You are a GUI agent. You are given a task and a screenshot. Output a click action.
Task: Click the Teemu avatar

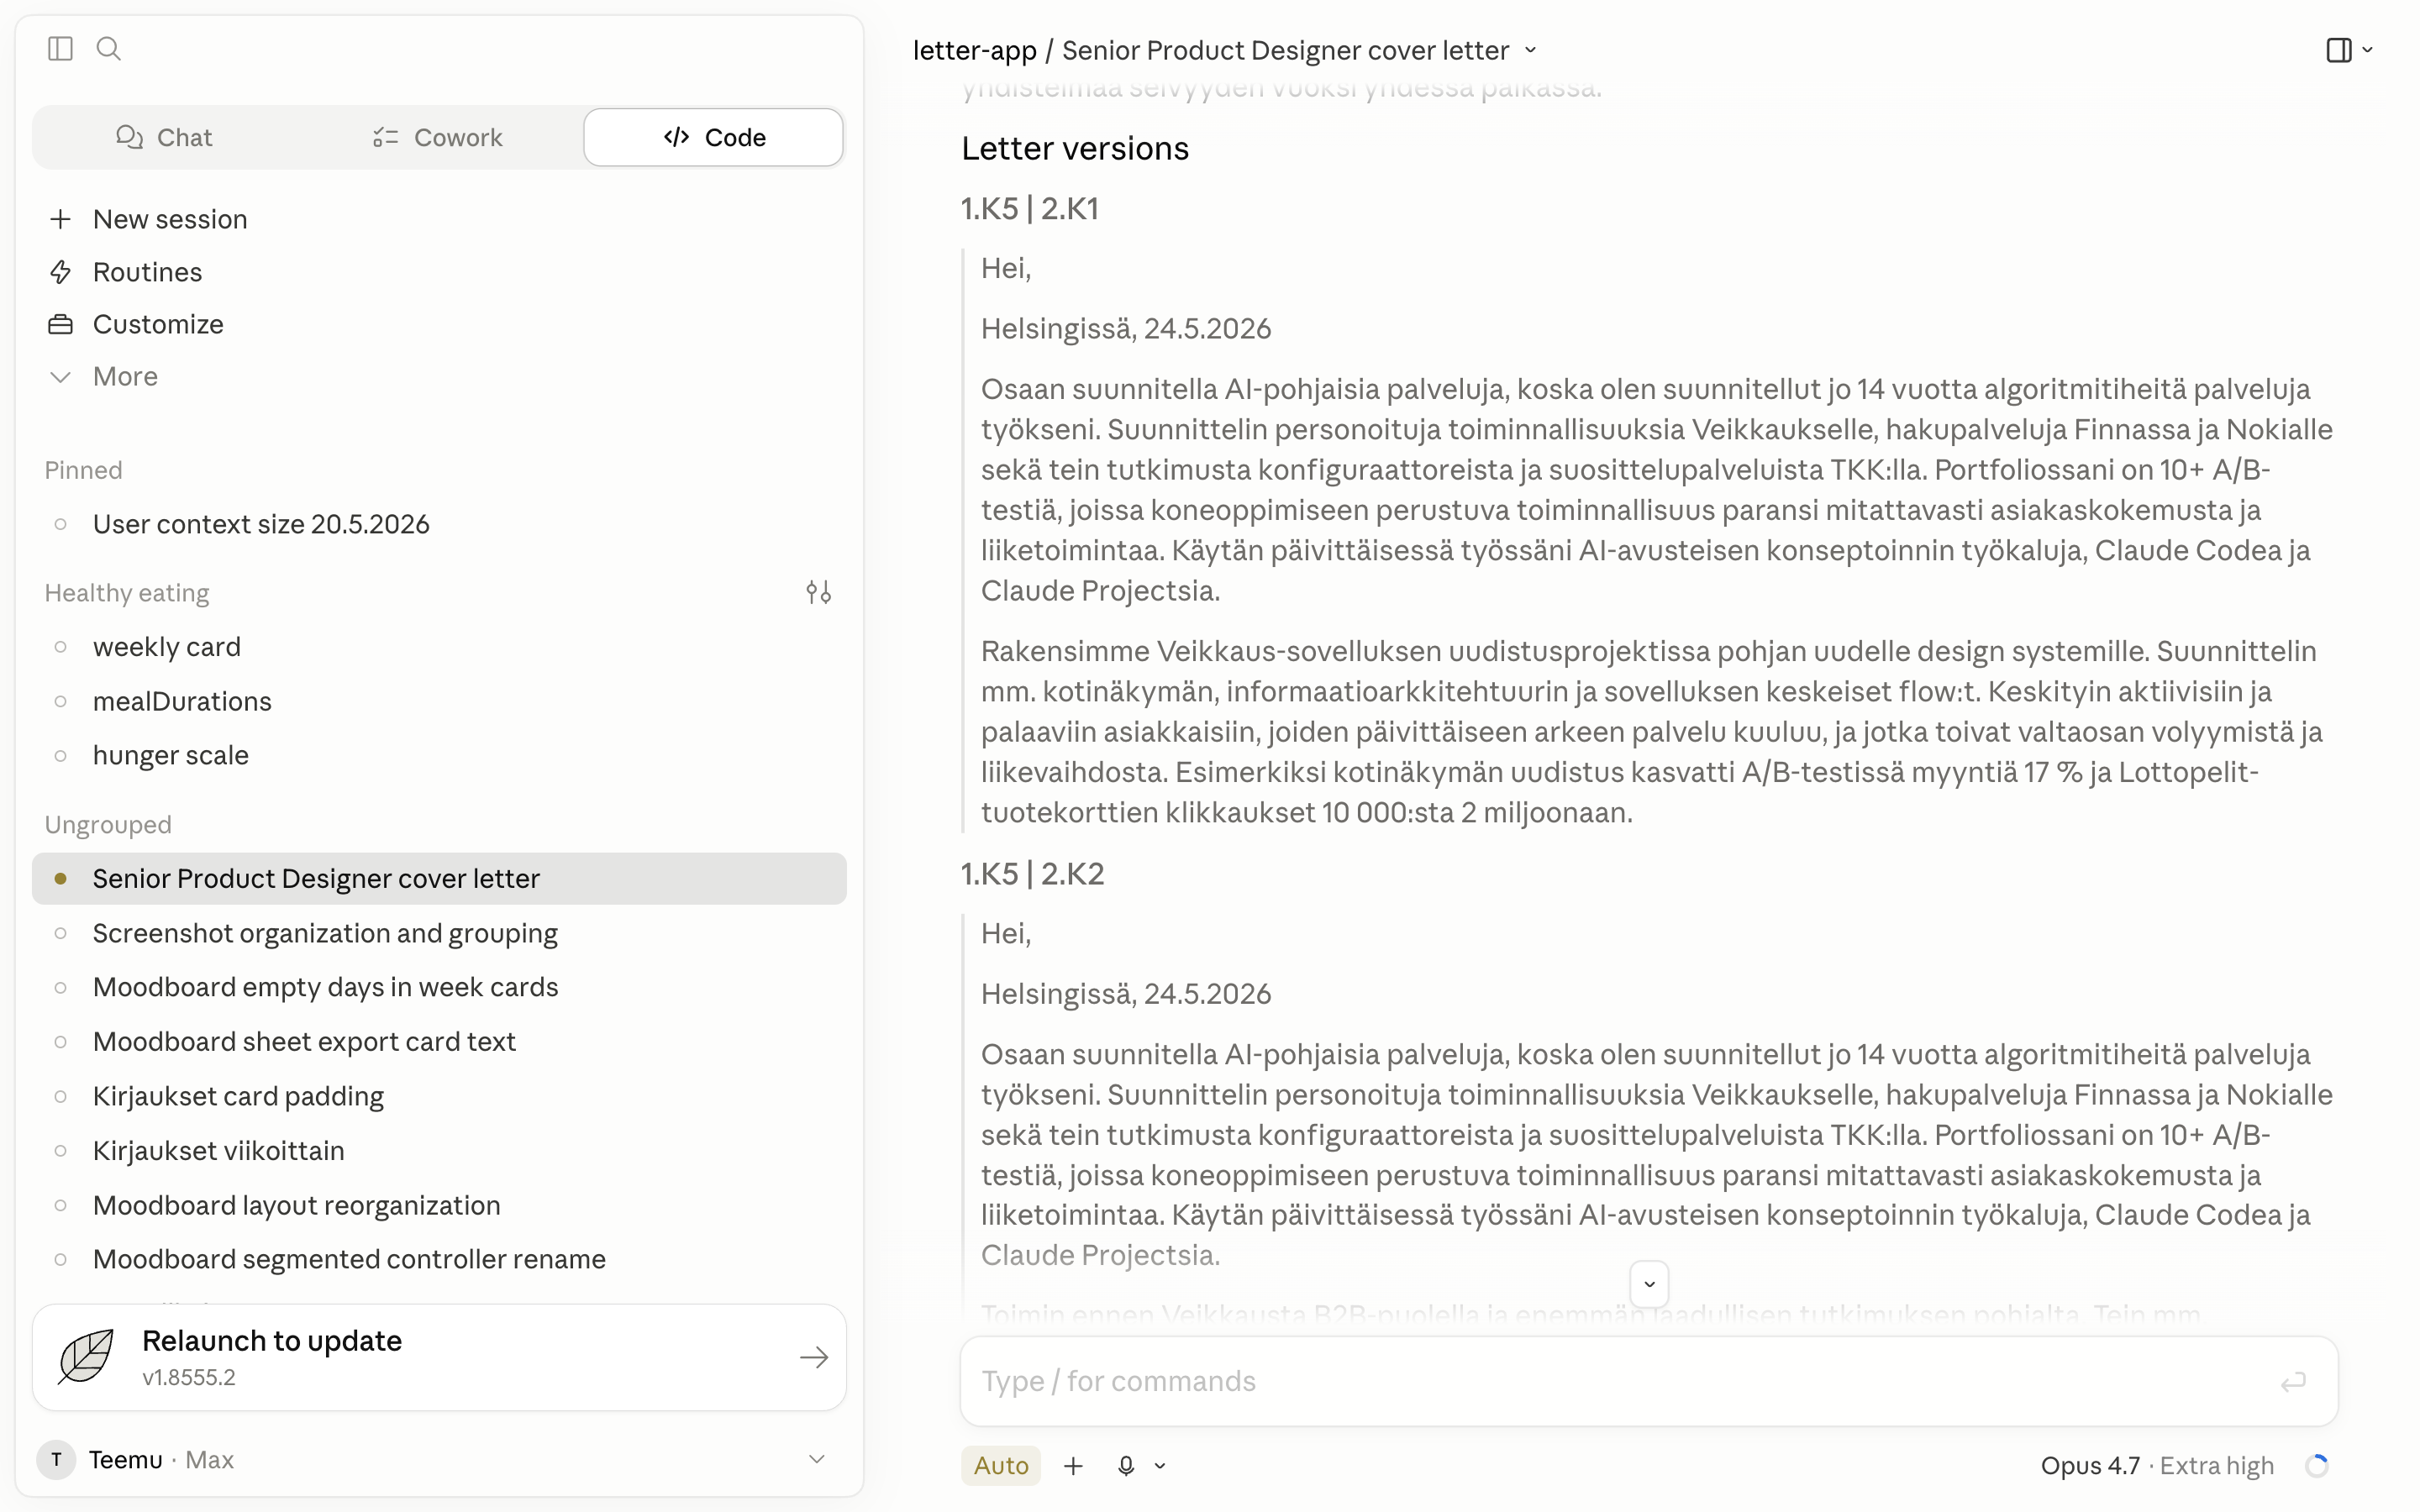click(57, 1459)
